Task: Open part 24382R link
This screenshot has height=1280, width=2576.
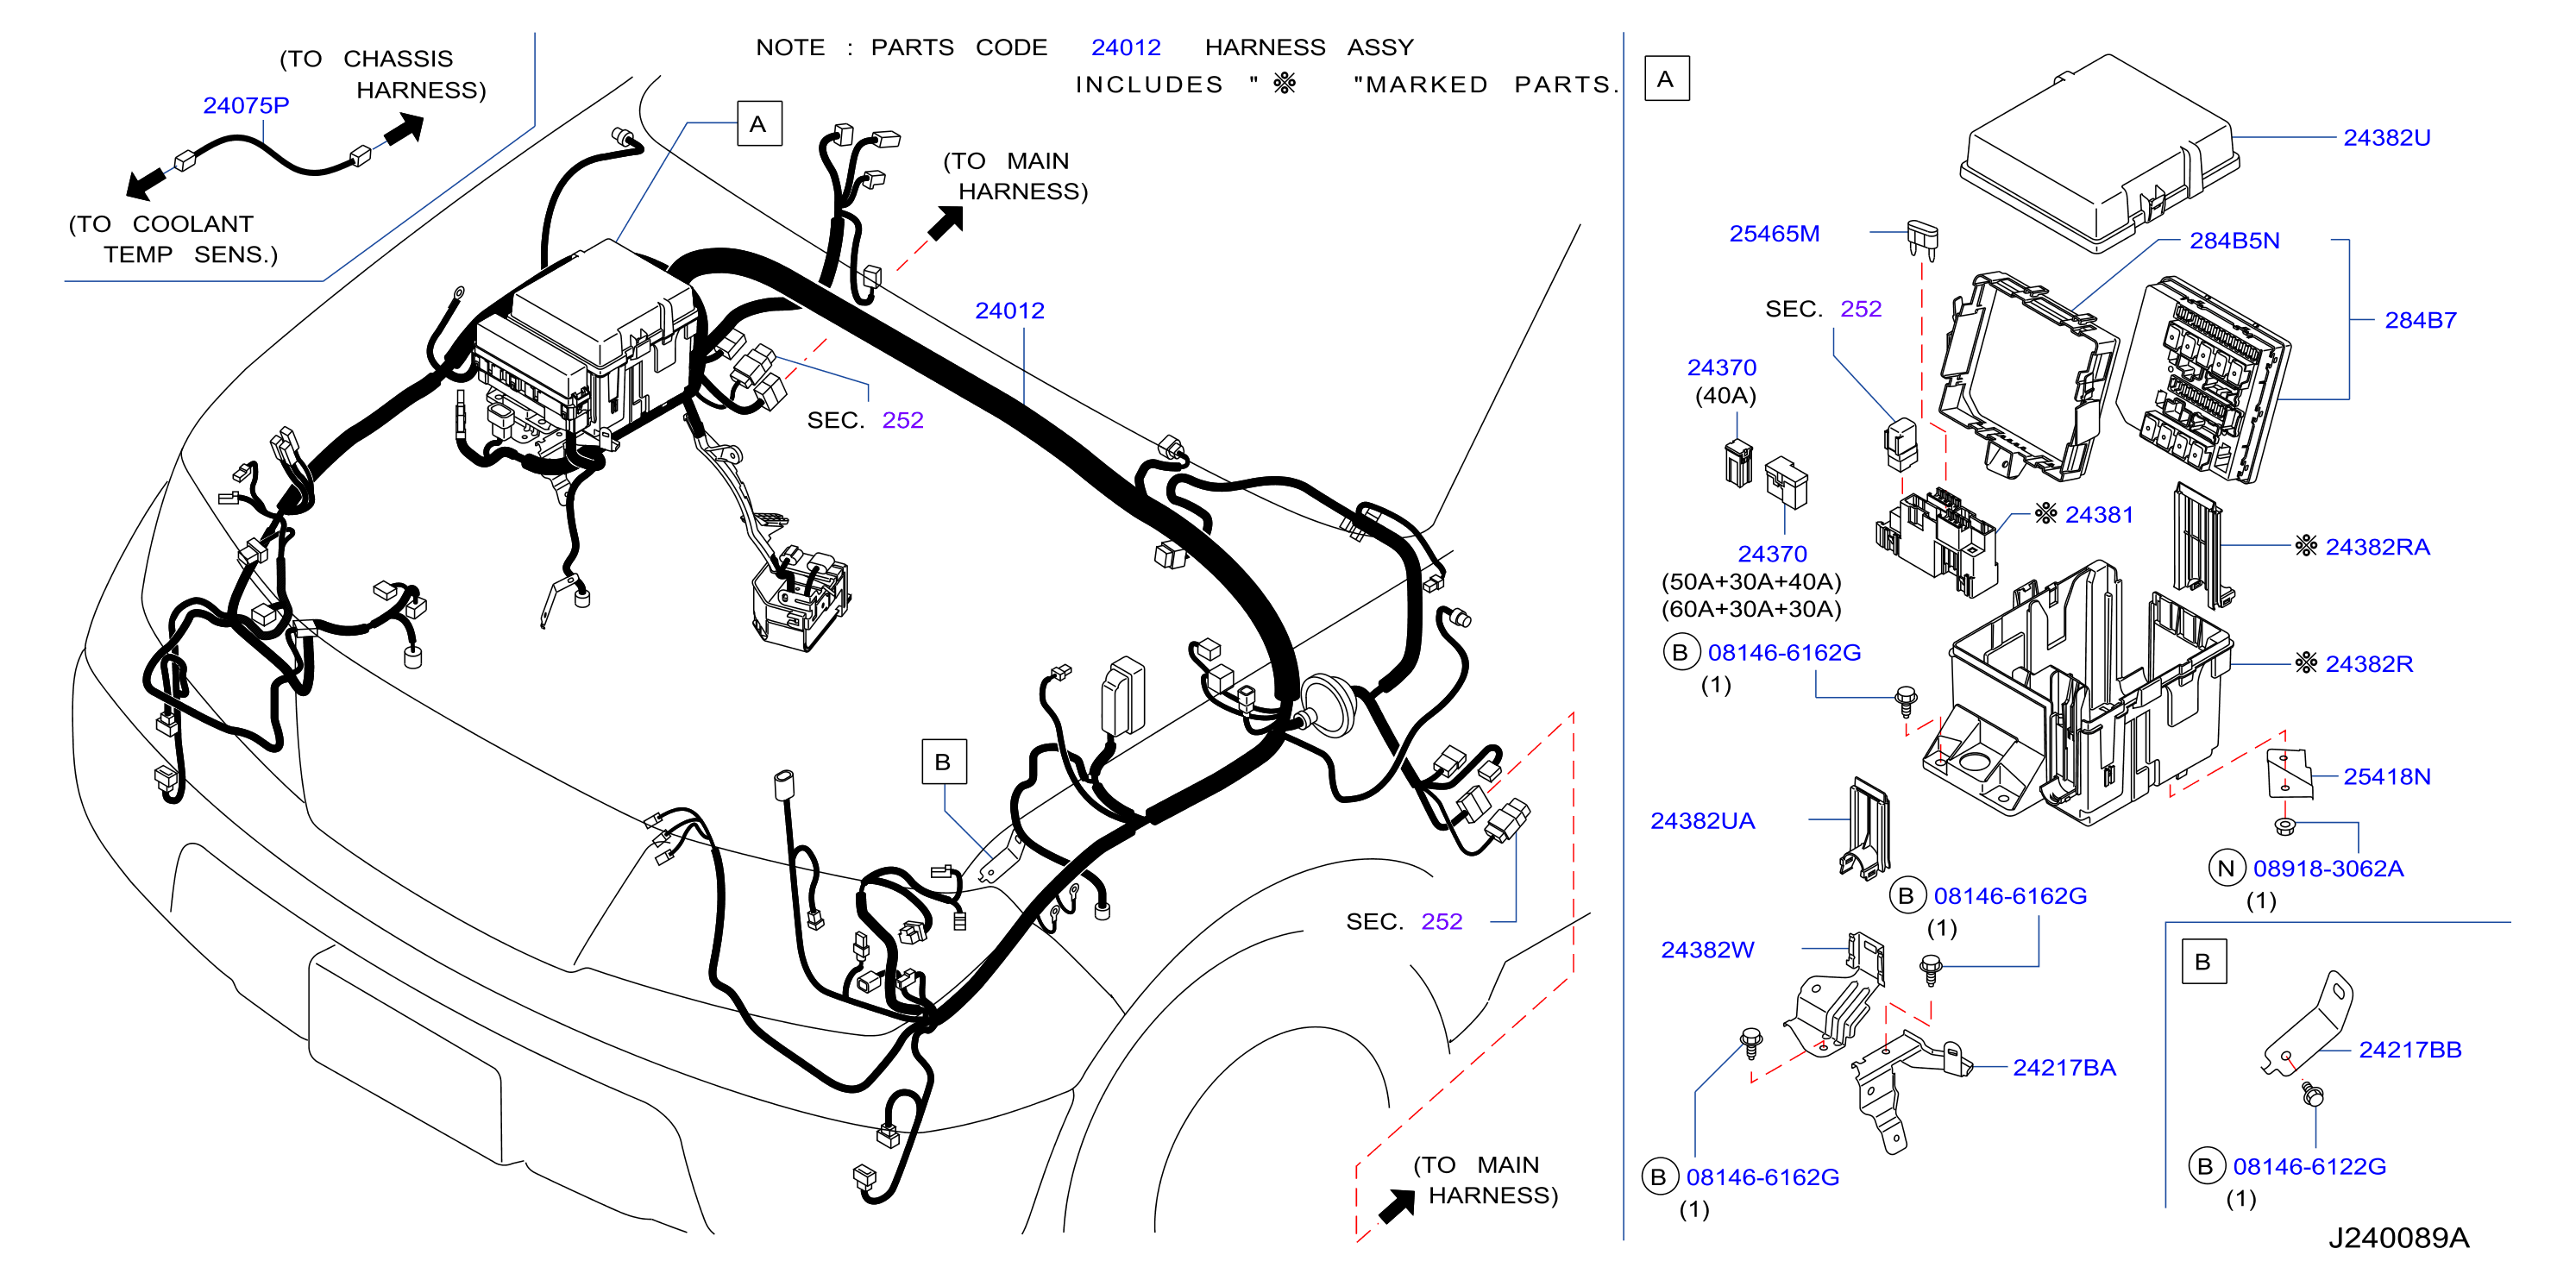Action: click(2368, 664)
